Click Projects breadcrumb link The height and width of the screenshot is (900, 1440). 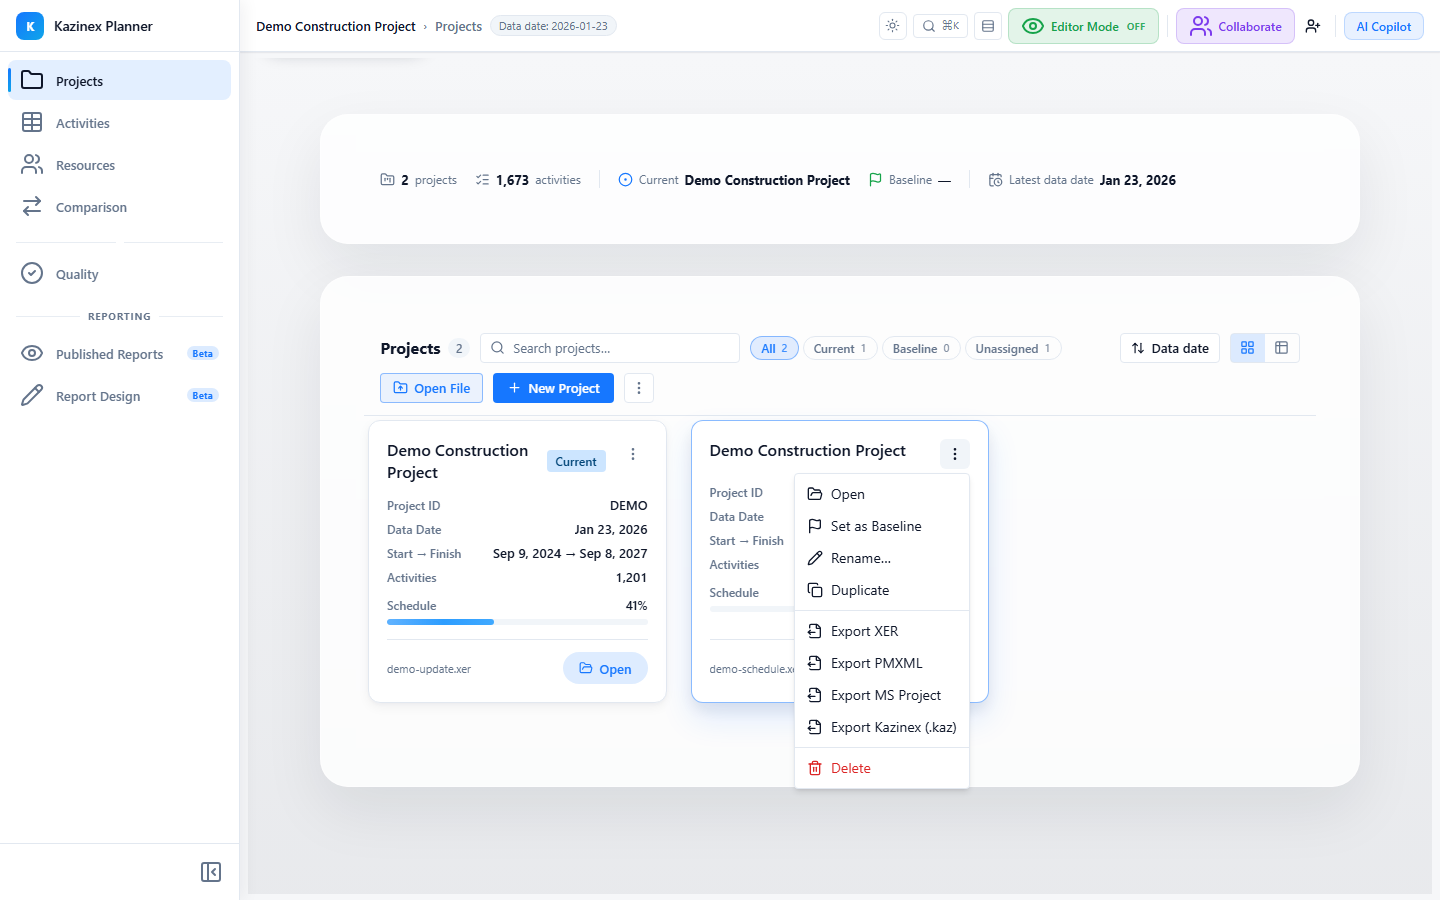point(458,26)
